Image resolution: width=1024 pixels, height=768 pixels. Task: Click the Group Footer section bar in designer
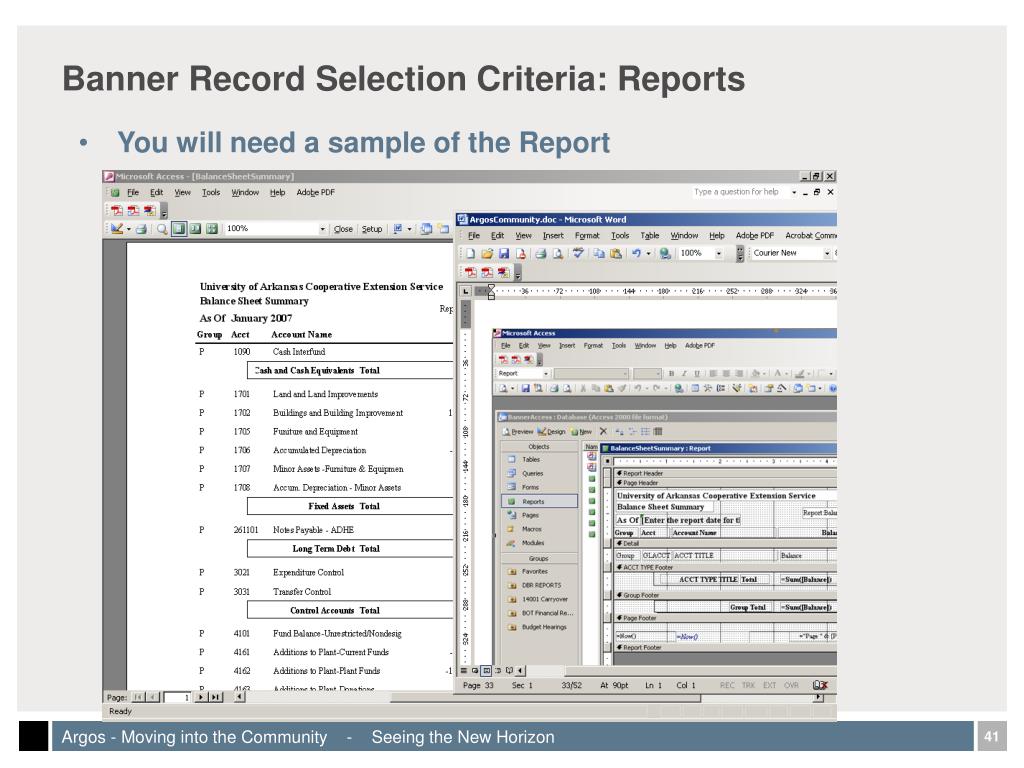[725, 596]
